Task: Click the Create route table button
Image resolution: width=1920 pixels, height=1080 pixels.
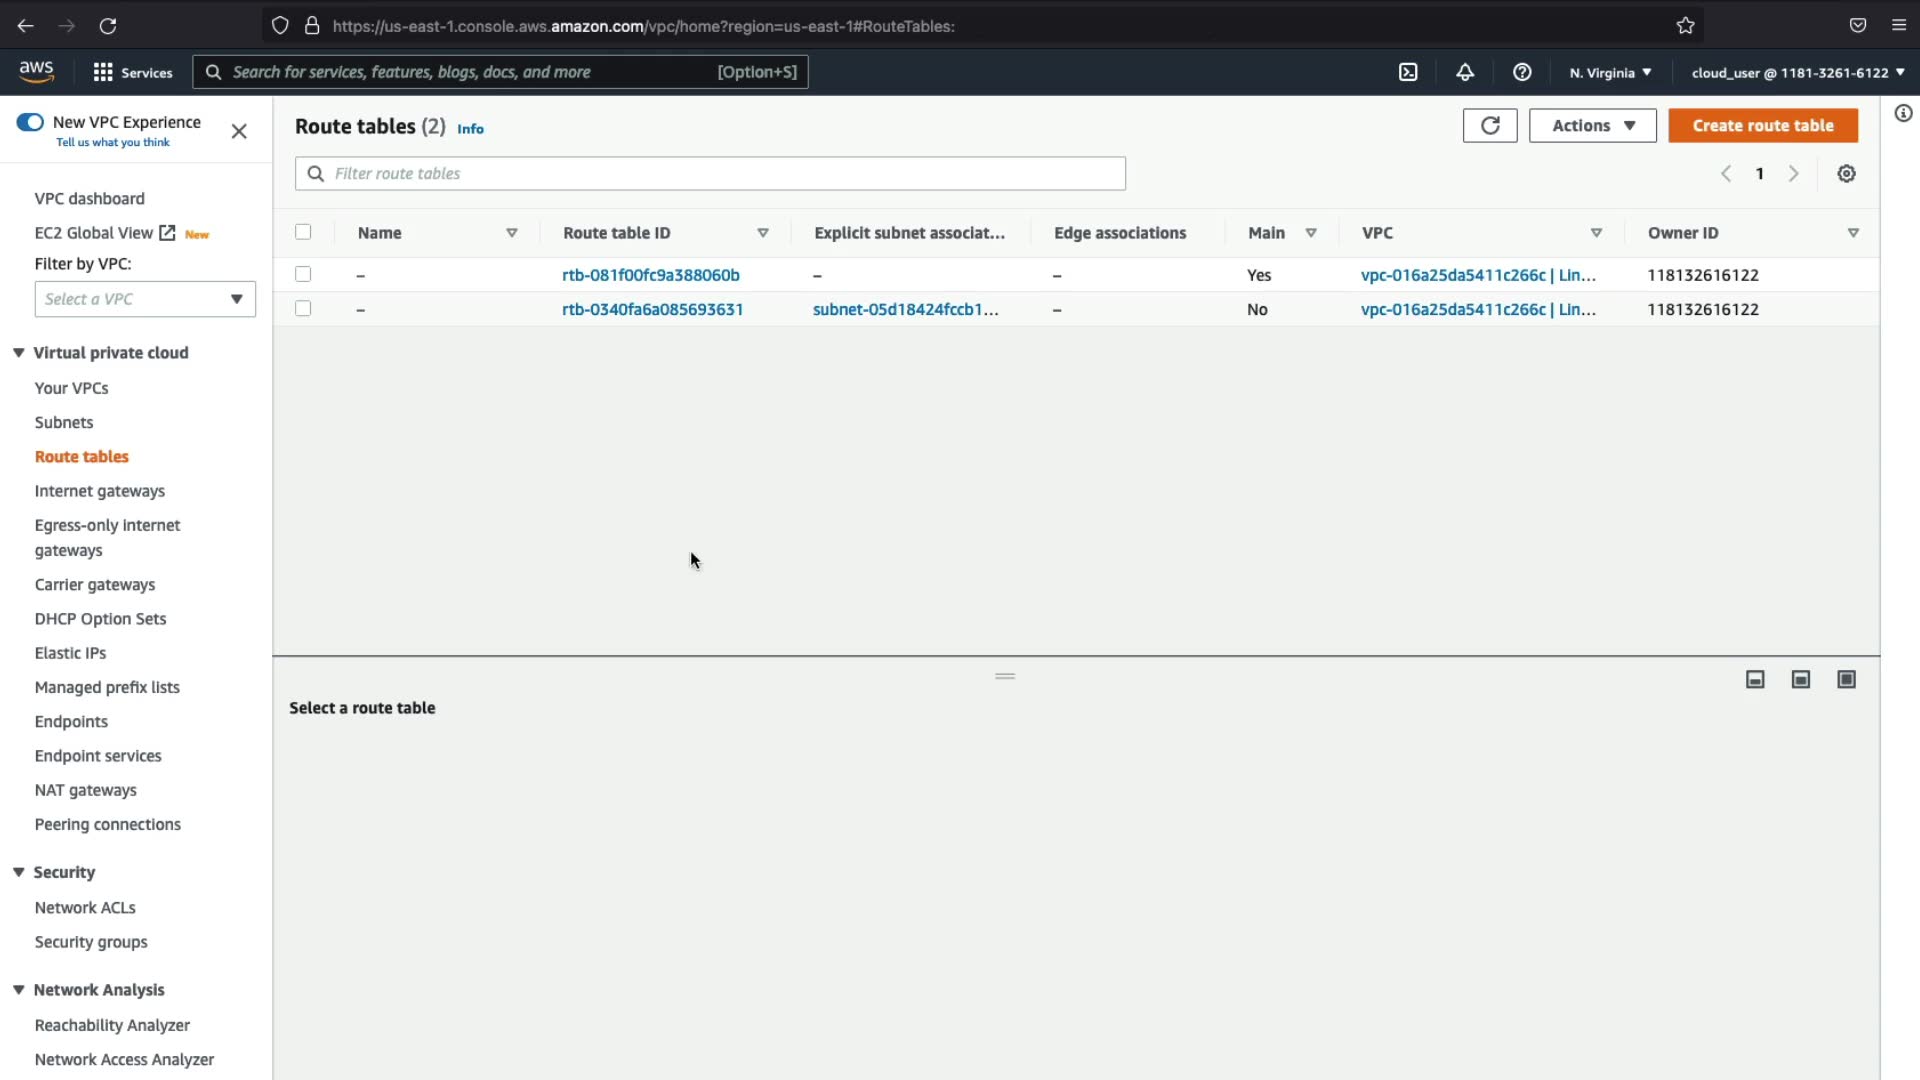Action: (x=1762, y=126)
